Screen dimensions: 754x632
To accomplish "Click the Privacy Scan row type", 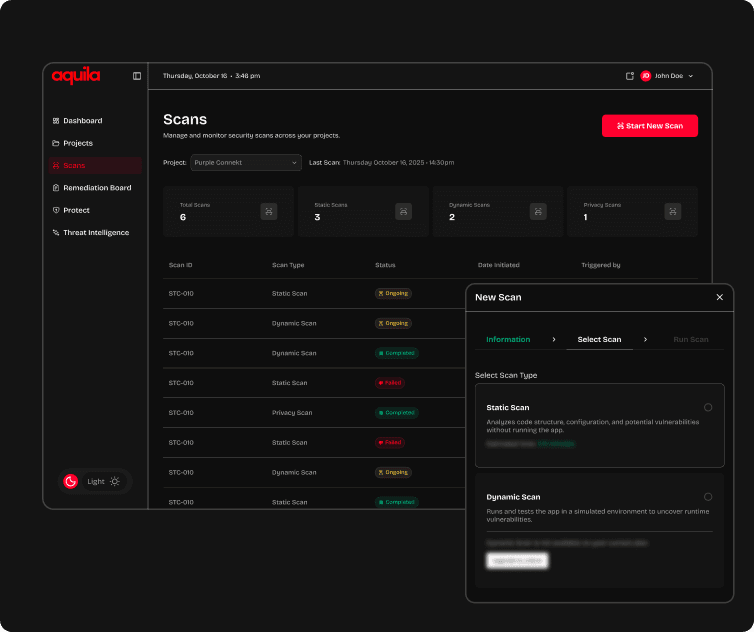I will (x=292, y=413).
